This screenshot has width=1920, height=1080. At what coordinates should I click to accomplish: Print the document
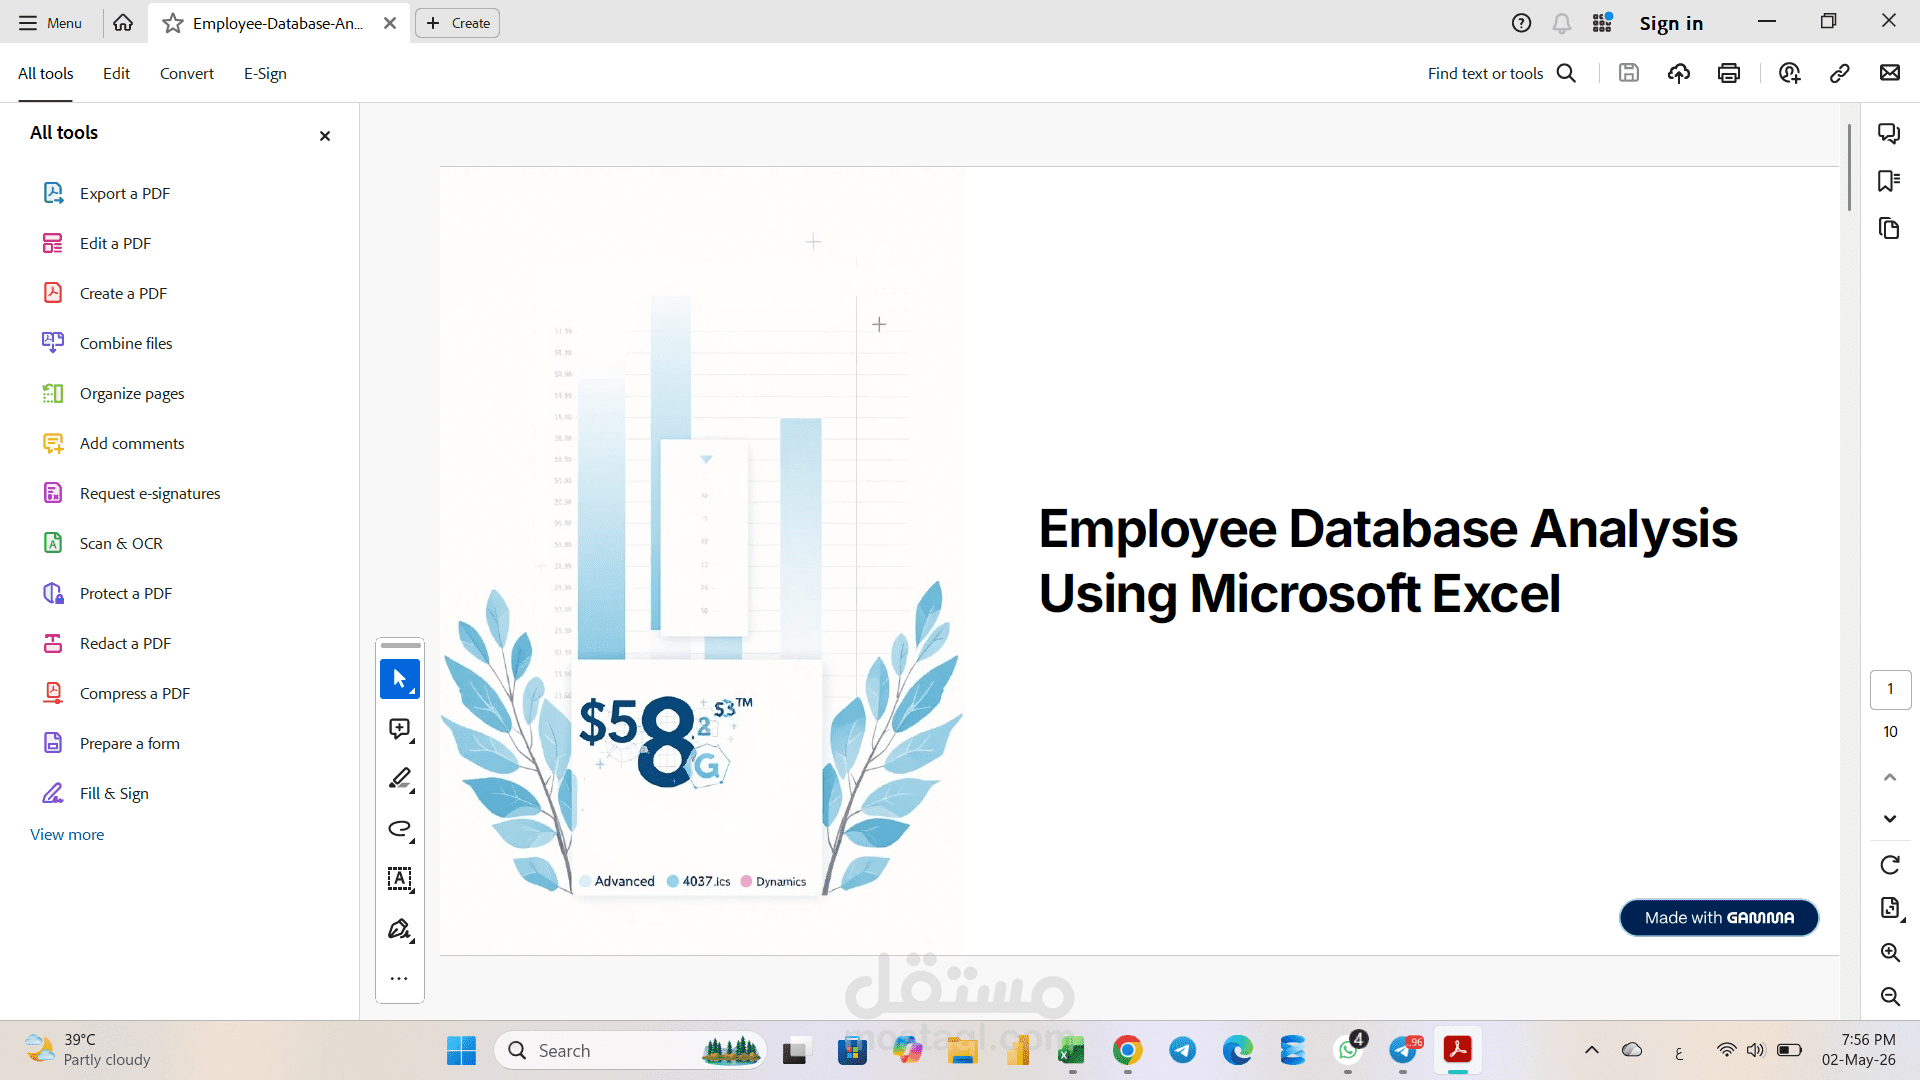pos(1729,73)
